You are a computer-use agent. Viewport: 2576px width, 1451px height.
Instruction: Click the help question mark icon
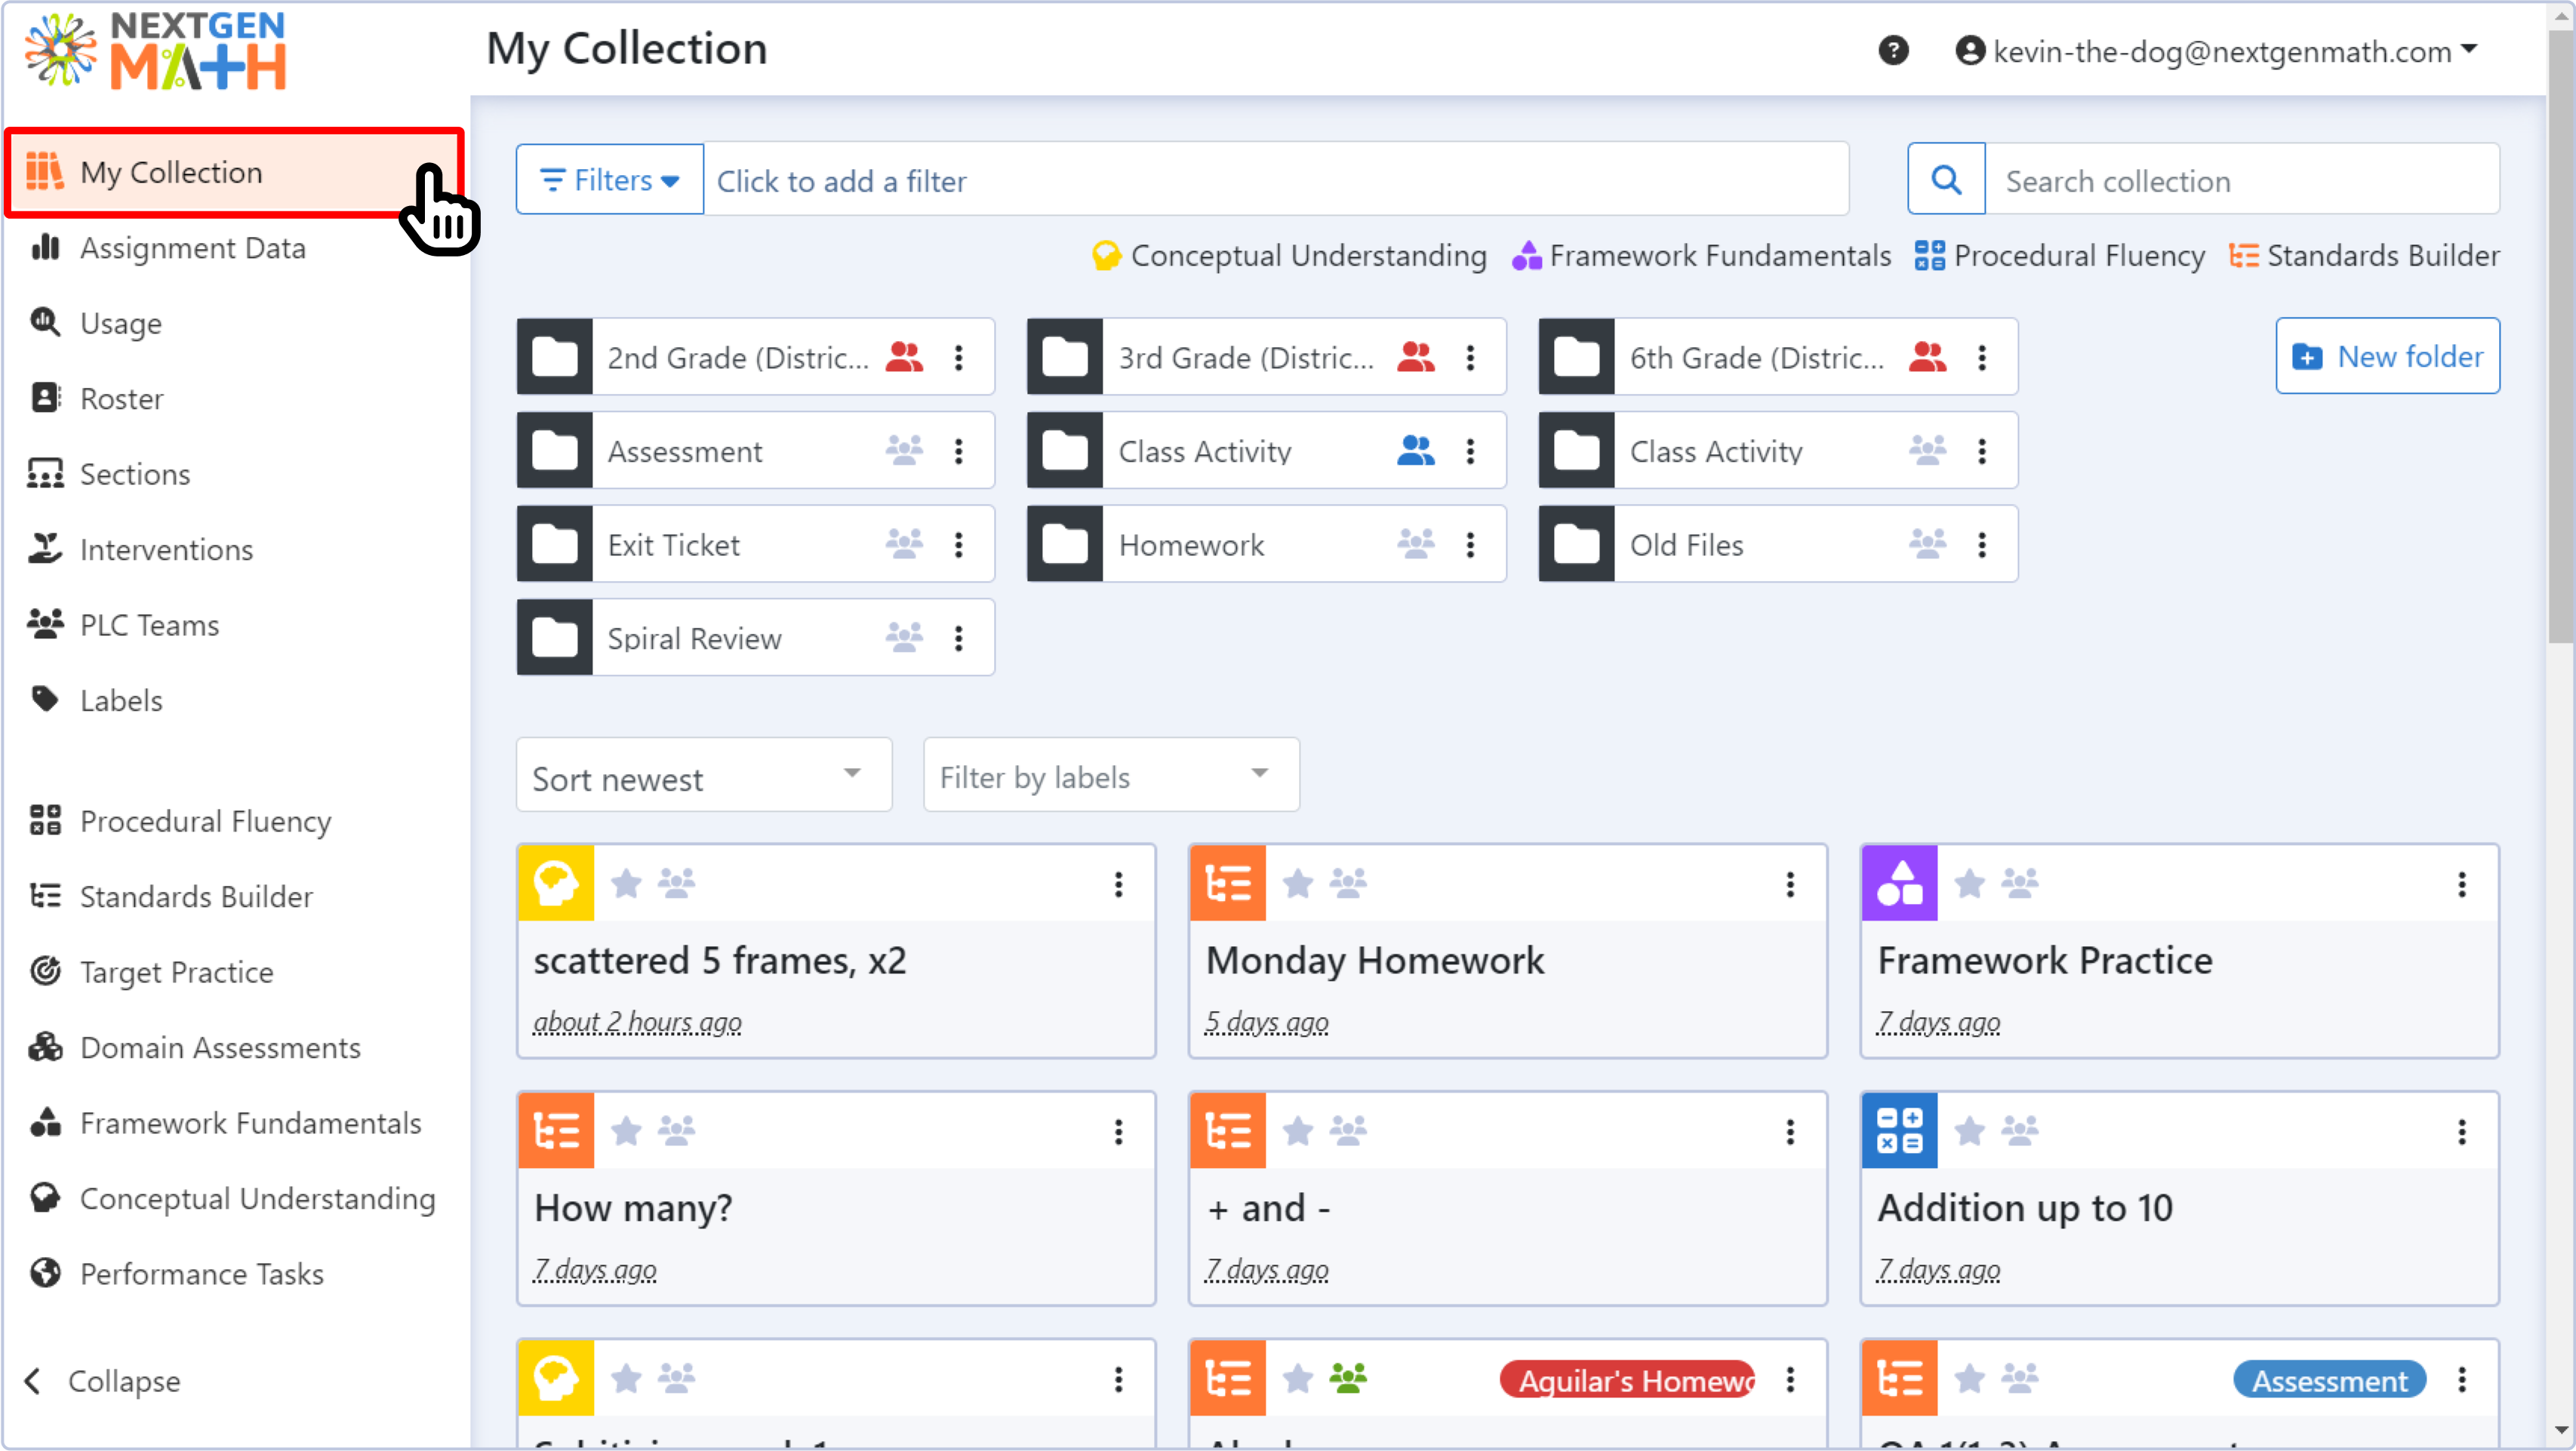point(1894,50)
